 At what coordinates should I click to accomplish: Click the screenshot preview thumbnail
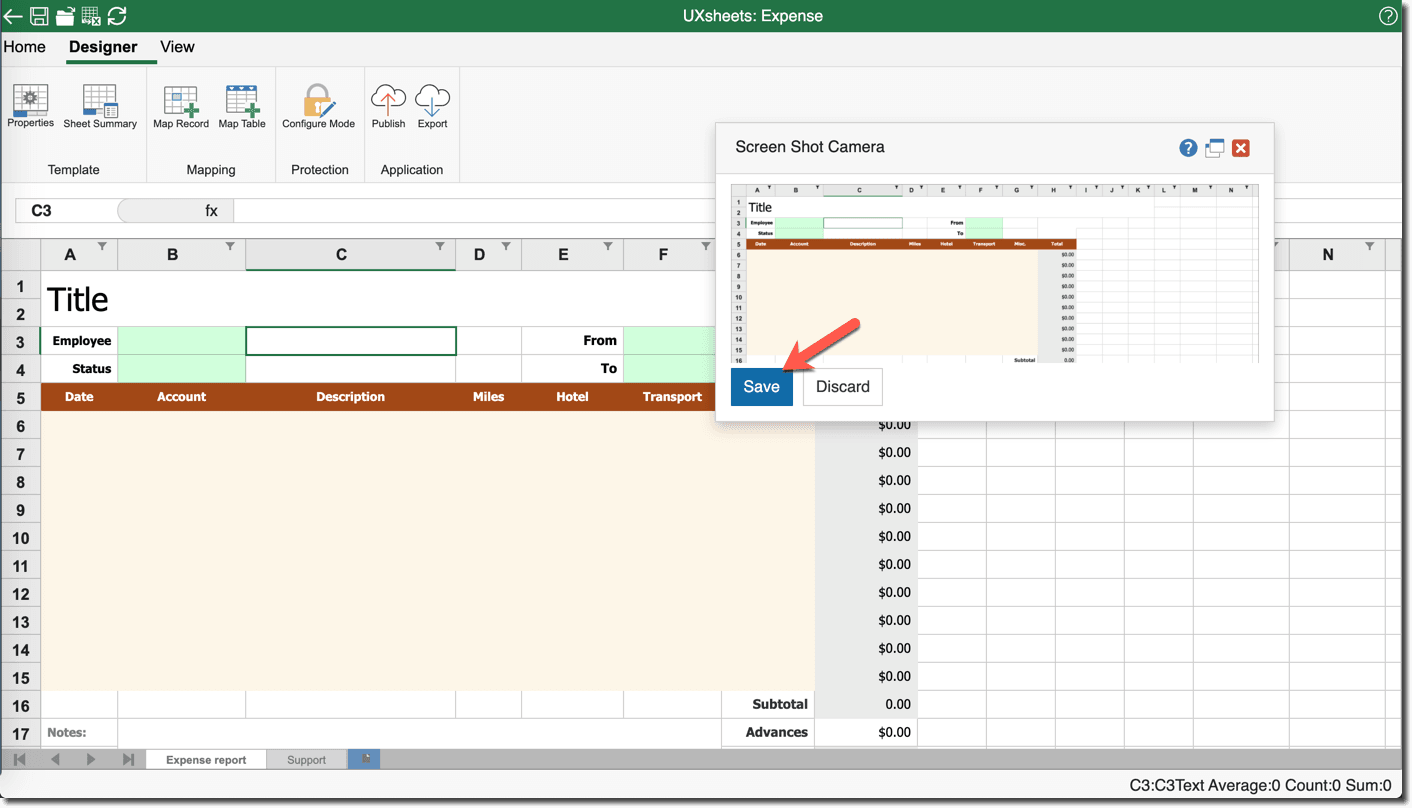995,272
